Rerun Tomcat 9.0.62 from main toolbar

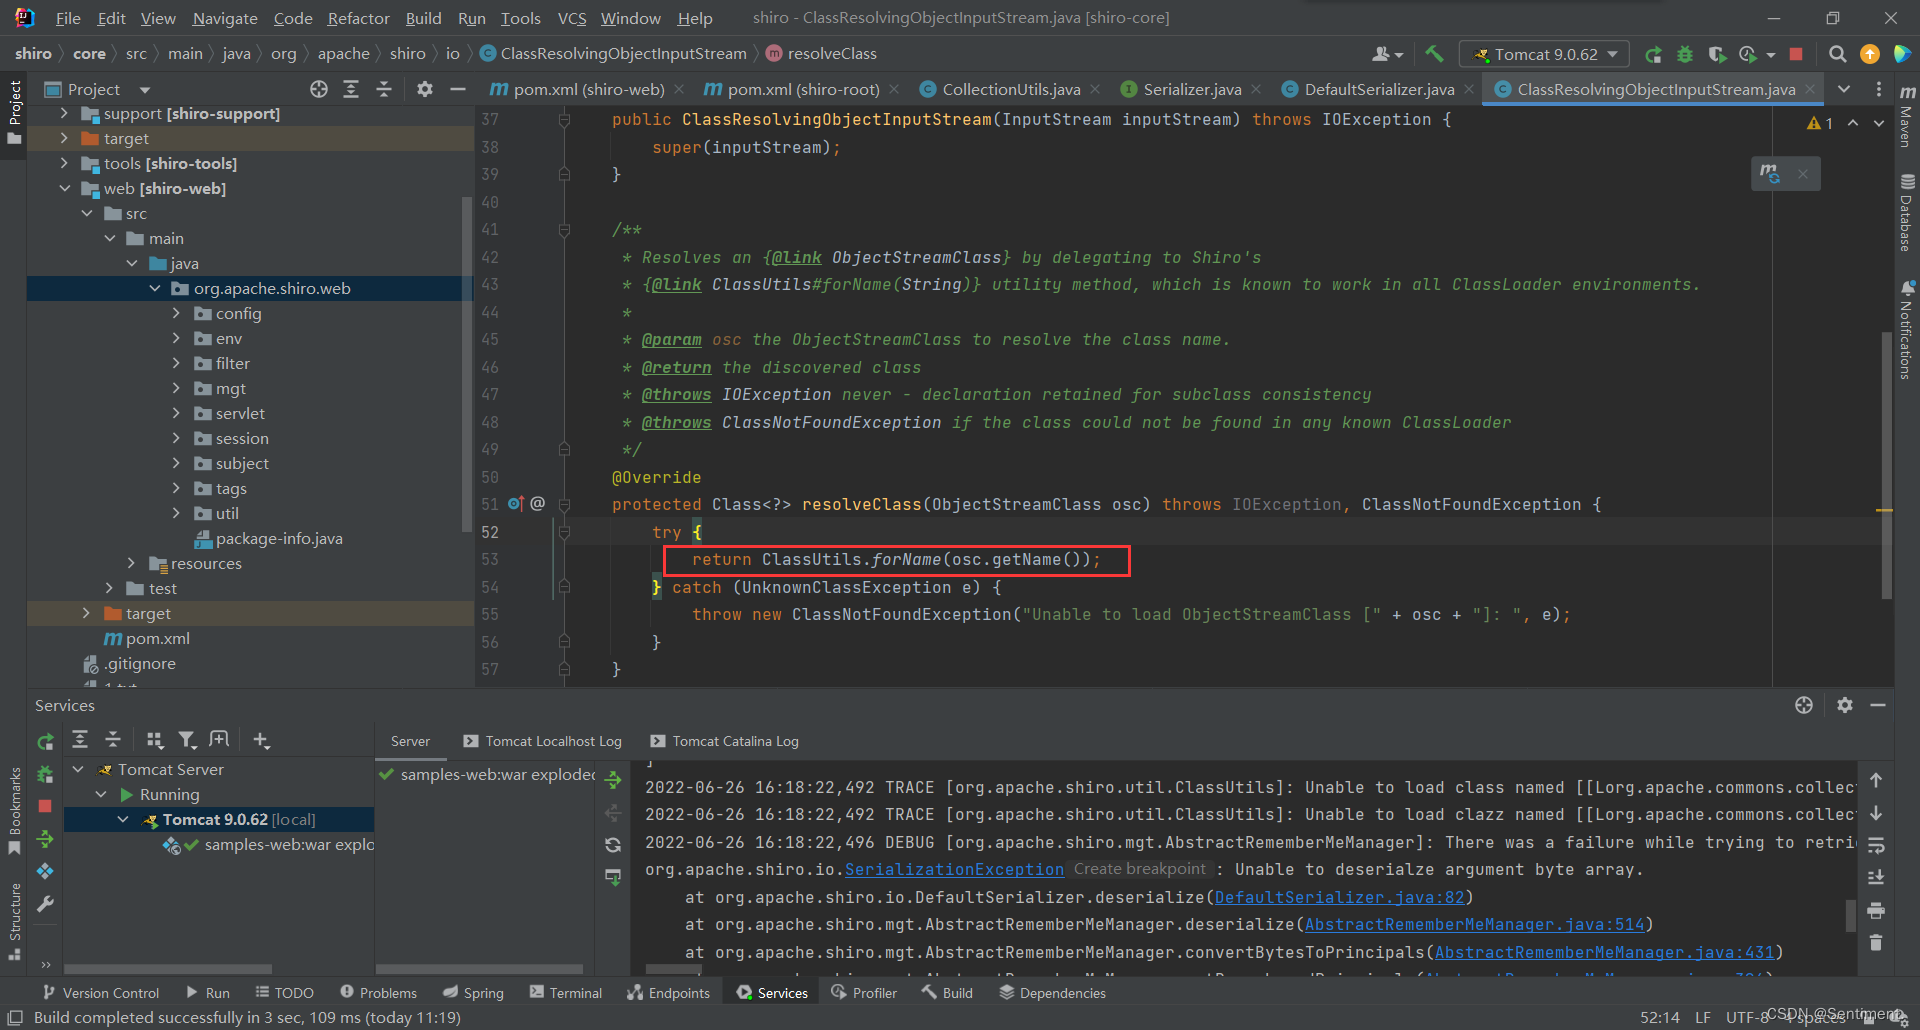(x=1653, y=54)
